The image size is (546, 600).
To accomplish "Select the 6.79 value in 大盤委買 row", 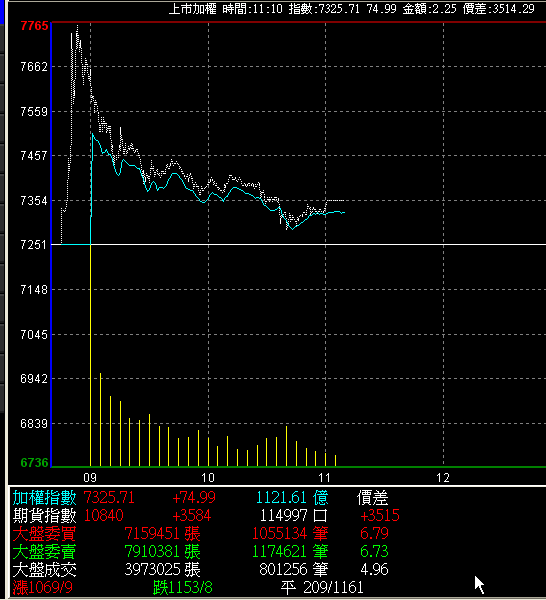I will click(x=375, y=533).
